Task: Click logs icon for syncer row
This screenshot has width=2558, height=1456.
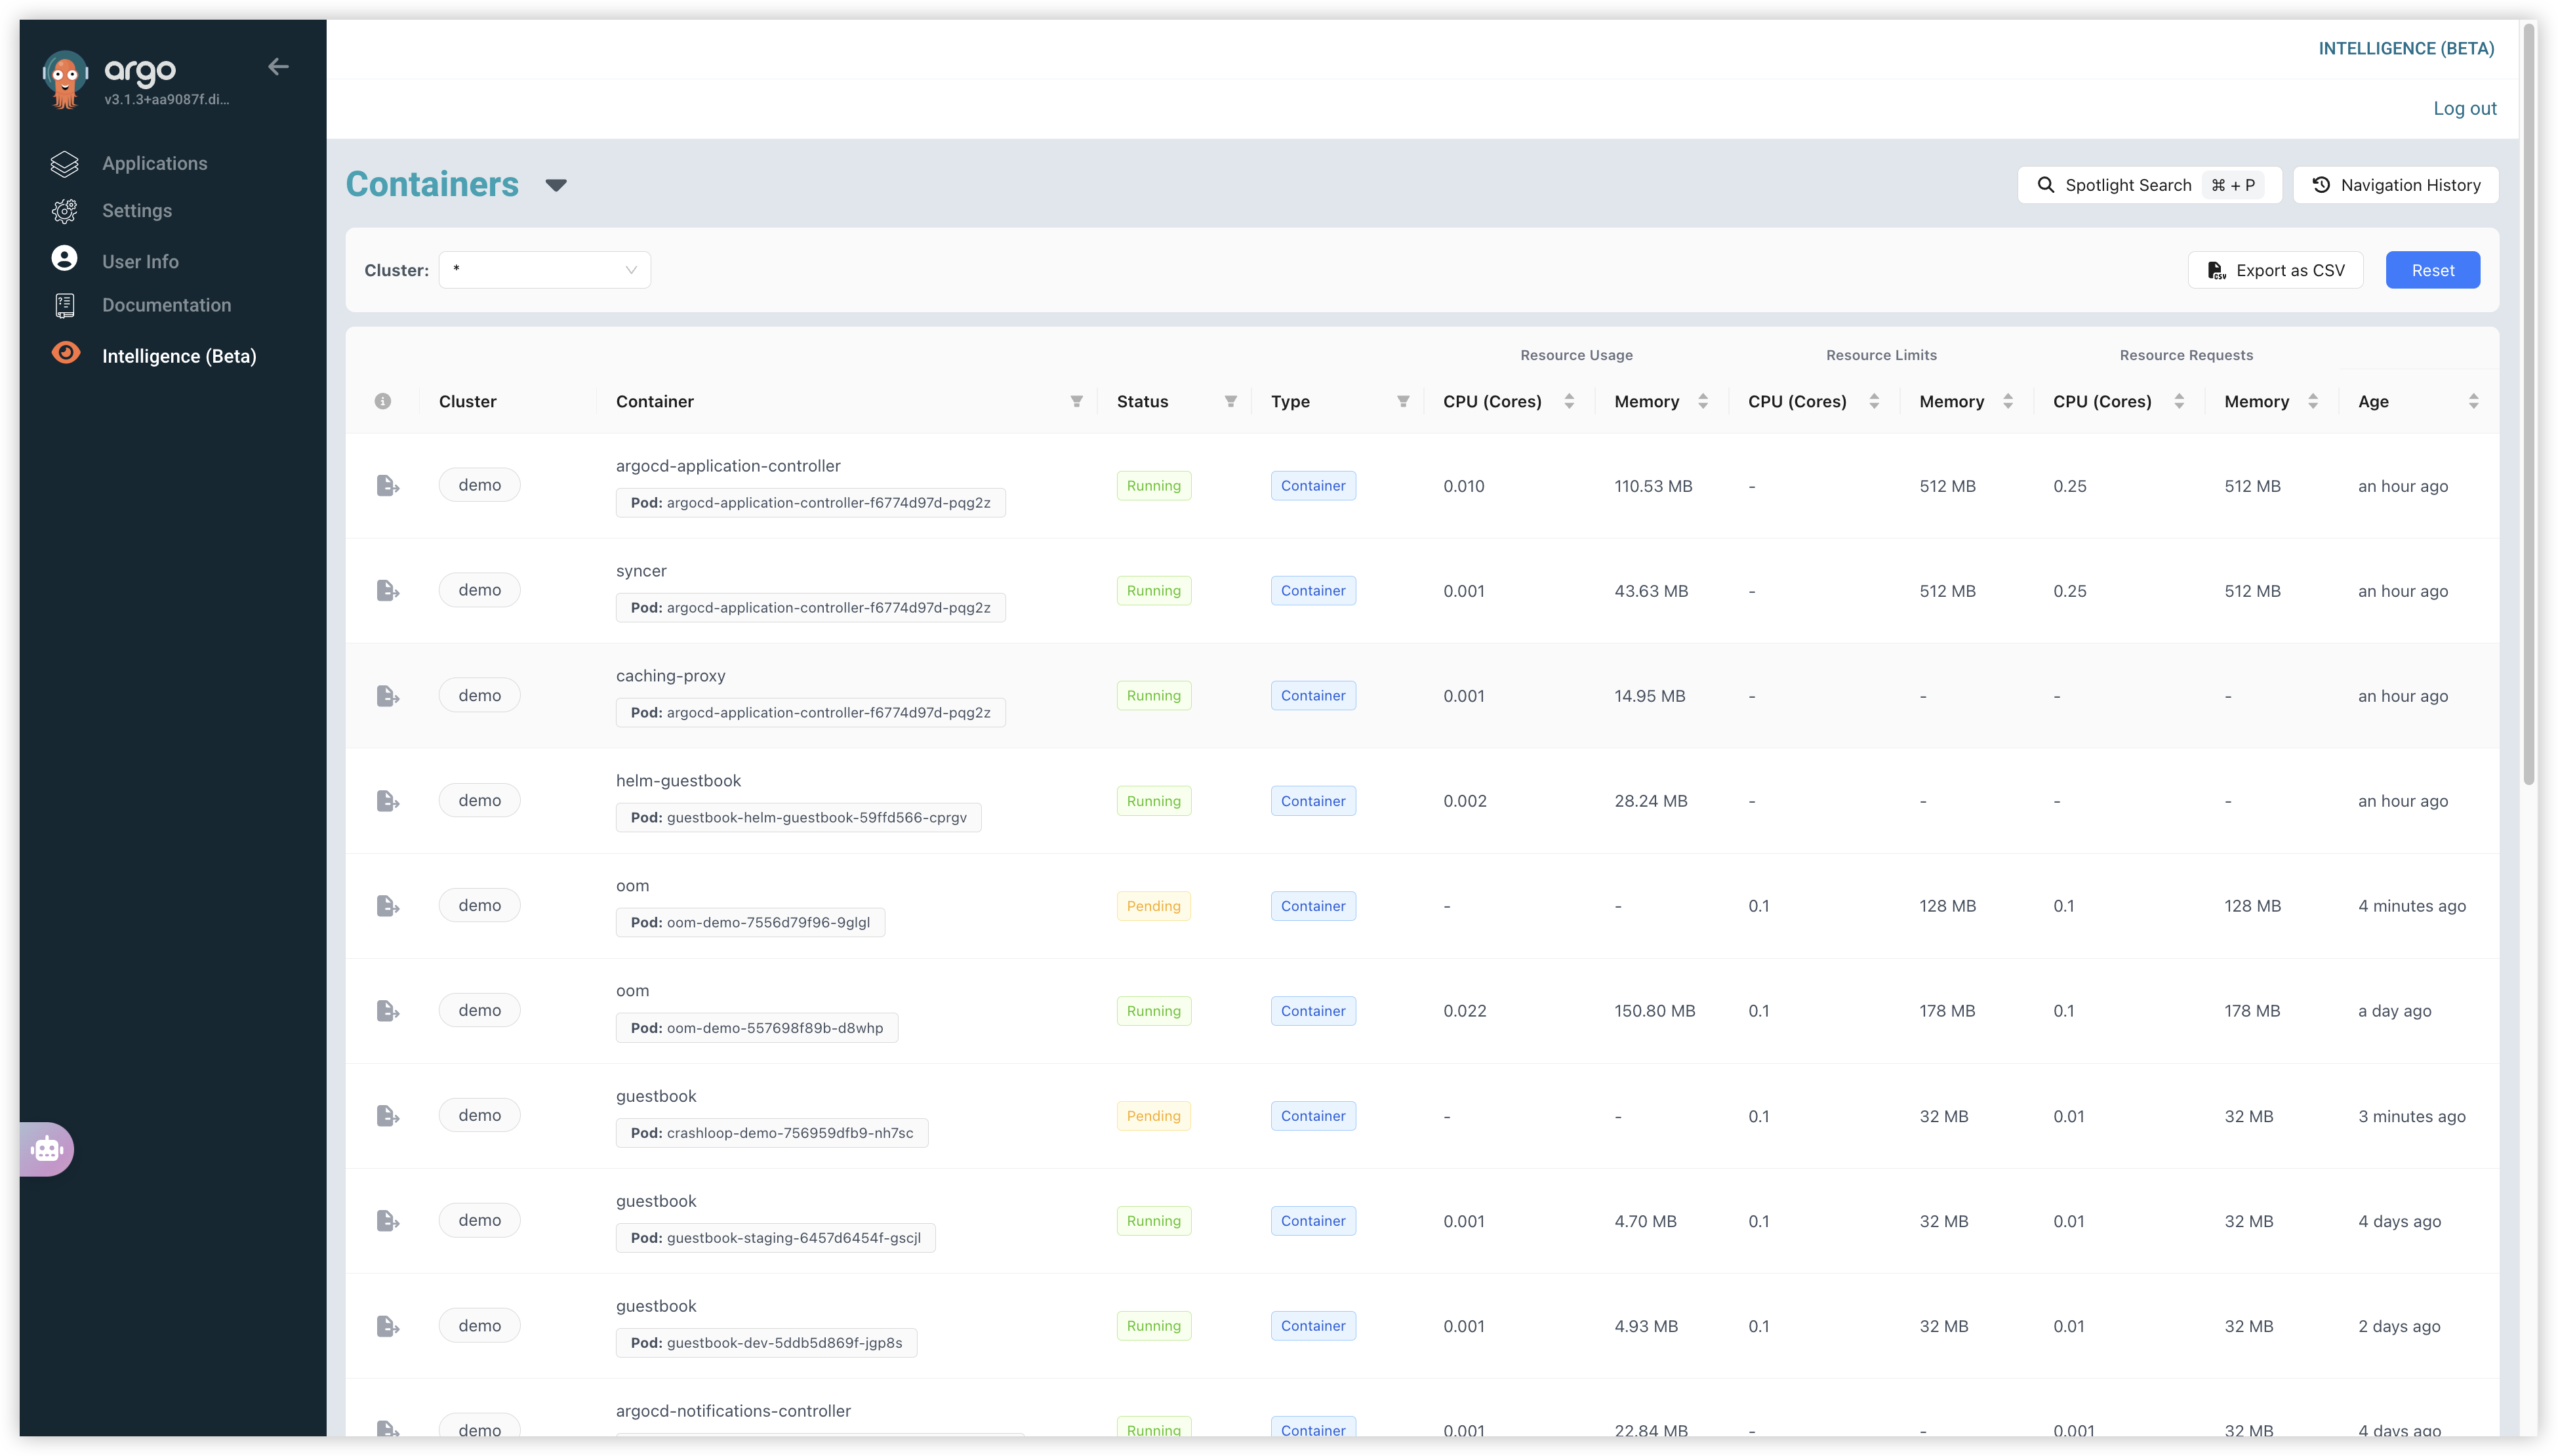Action: click(x=387, y=591)
